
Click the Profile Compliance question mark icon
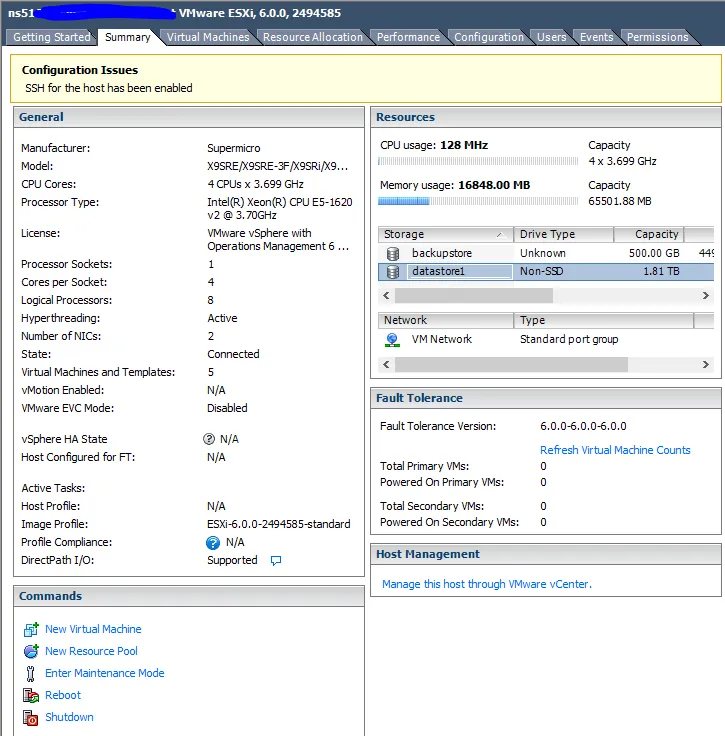(212, 543)
